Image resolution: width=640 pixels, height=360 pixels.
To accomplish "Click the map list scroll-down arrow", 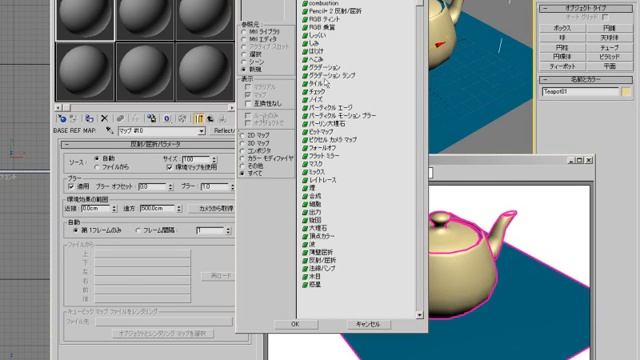I will [420, 315].
